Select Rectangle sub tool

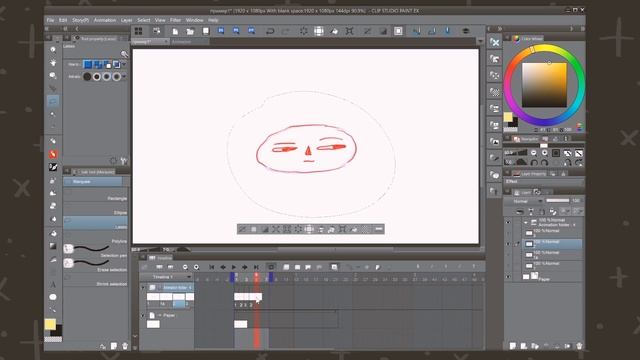[96, 195]
